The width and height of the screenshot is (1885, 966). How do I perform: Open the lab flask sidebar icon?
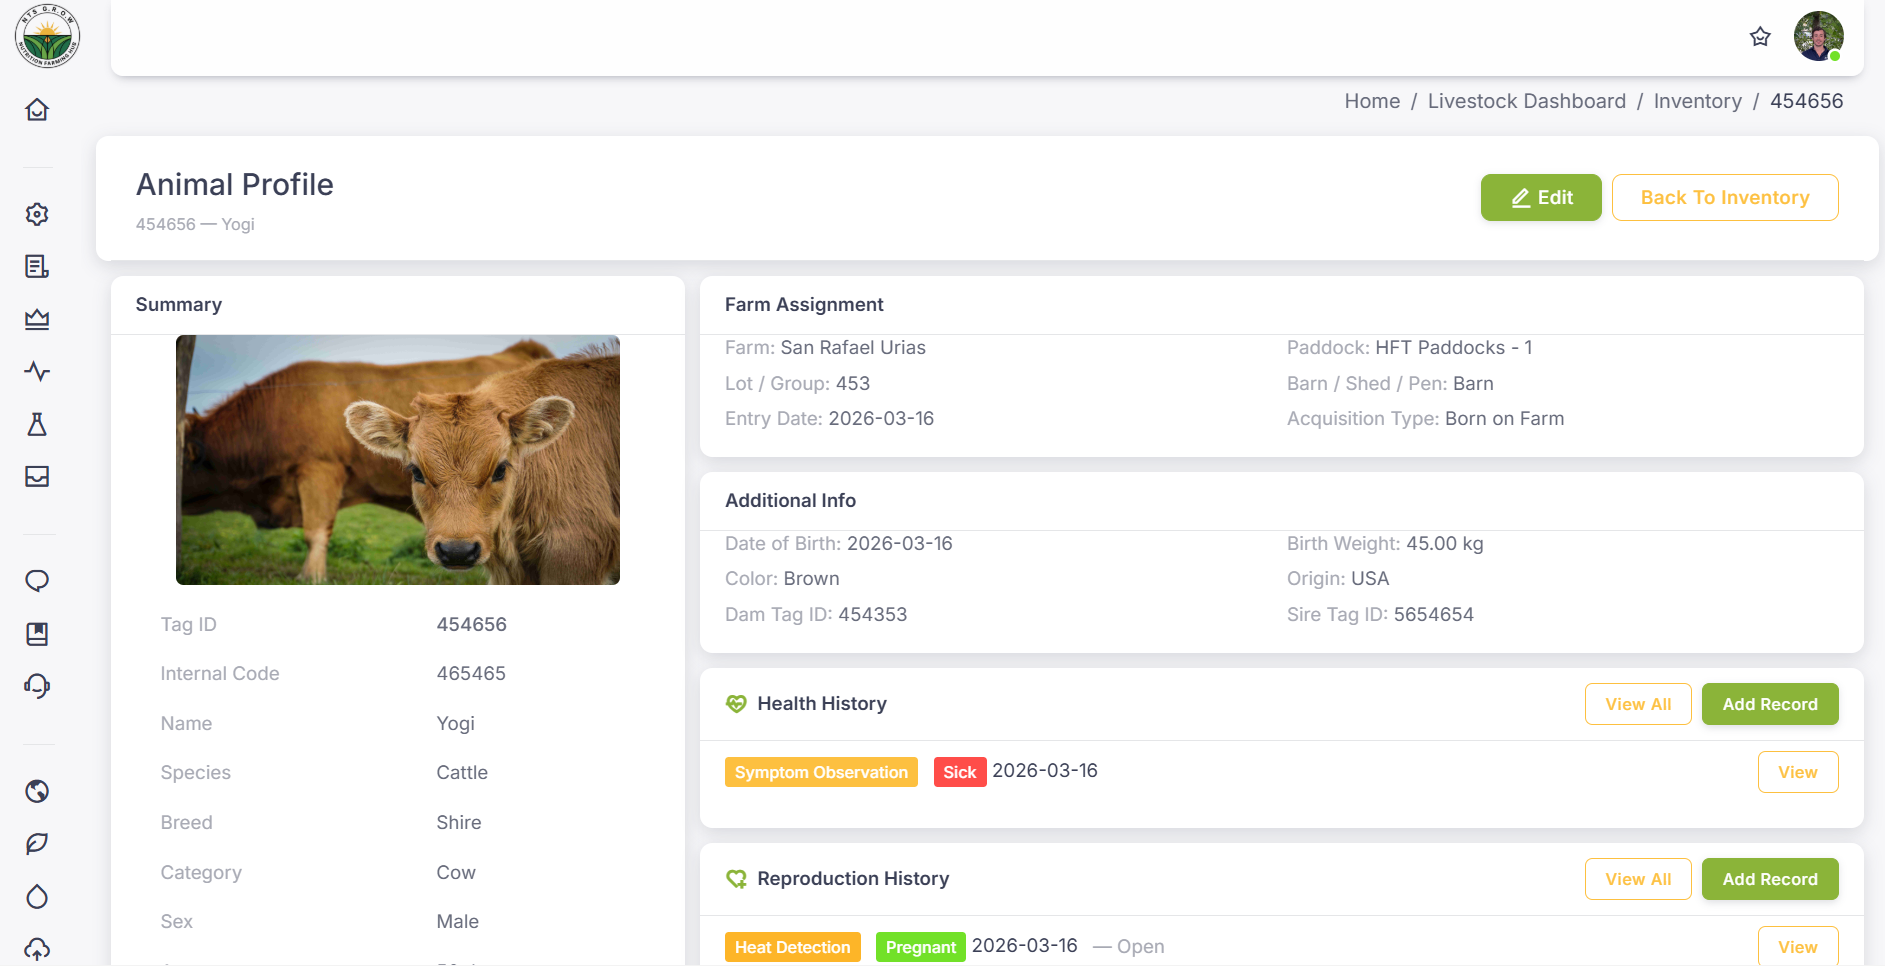37,424
